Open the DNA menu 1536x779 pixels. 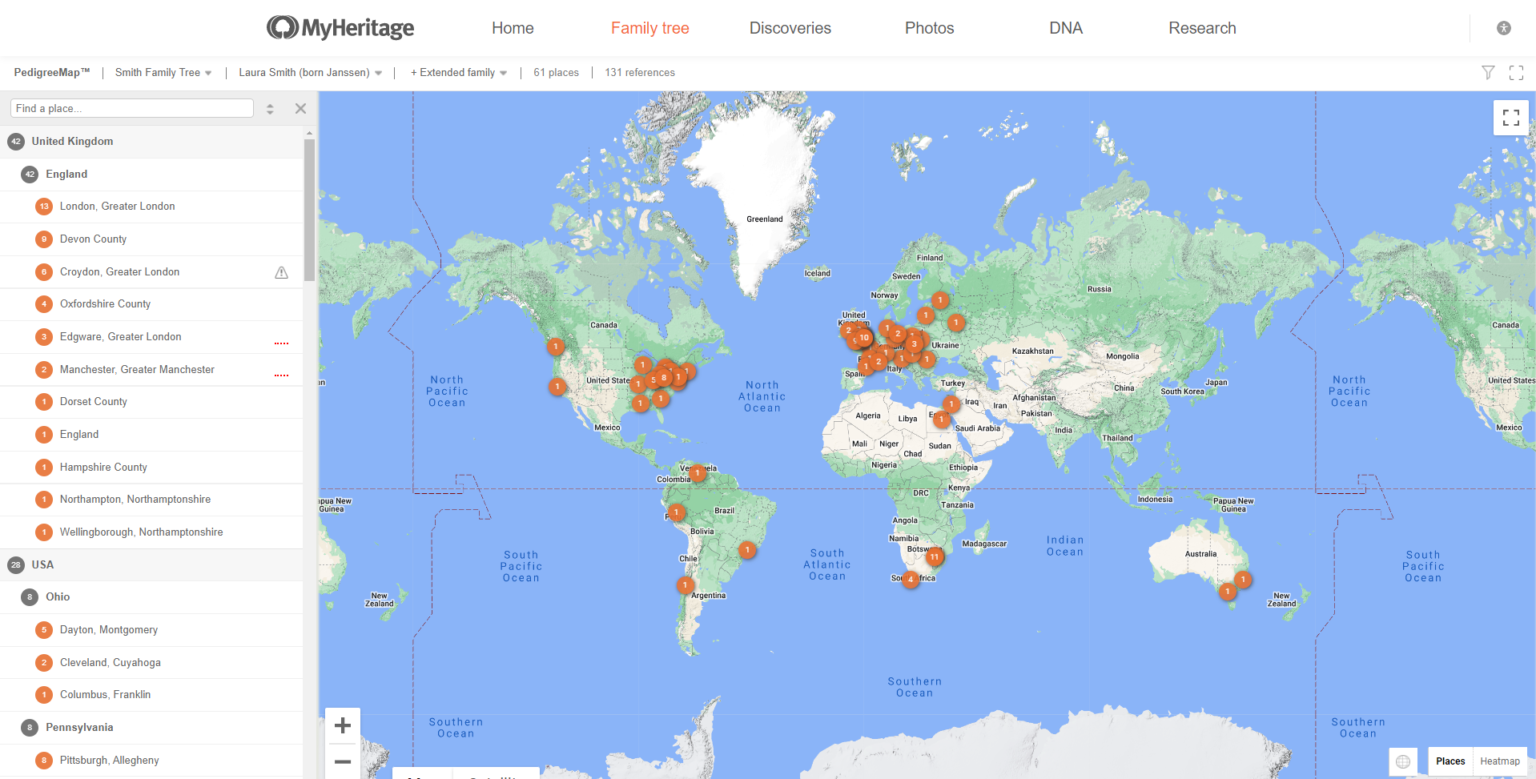tap(1065, 28)
